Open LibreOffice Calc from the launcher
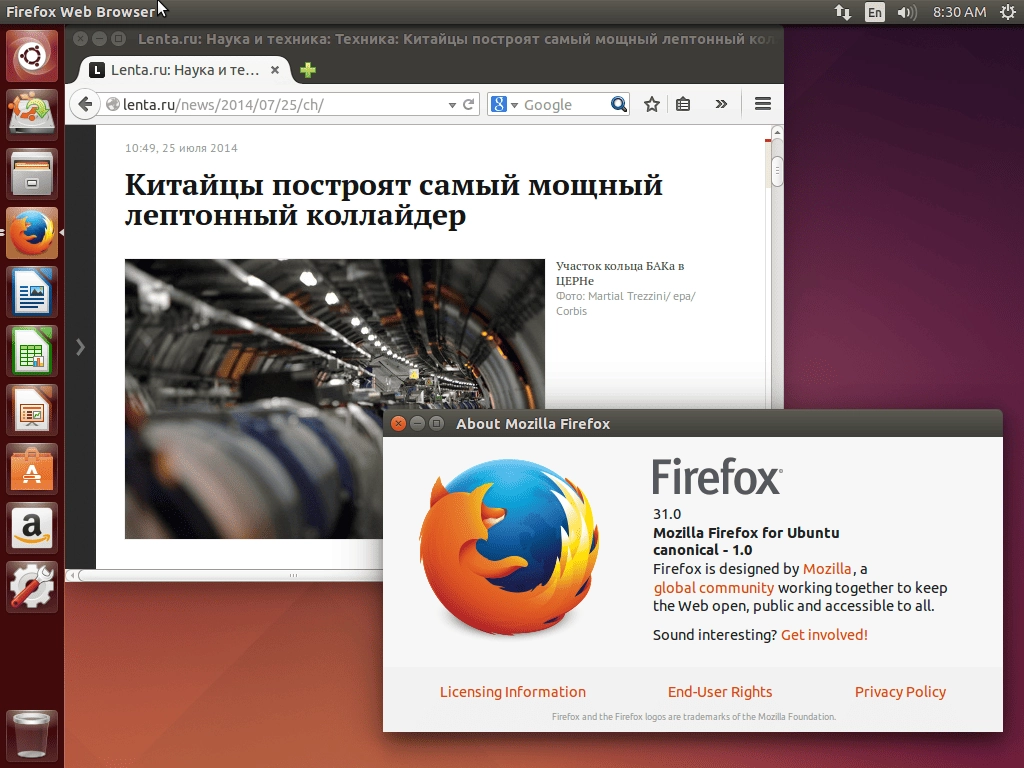The width and height of the screenshot is (1024, 768). pos(32,351)
